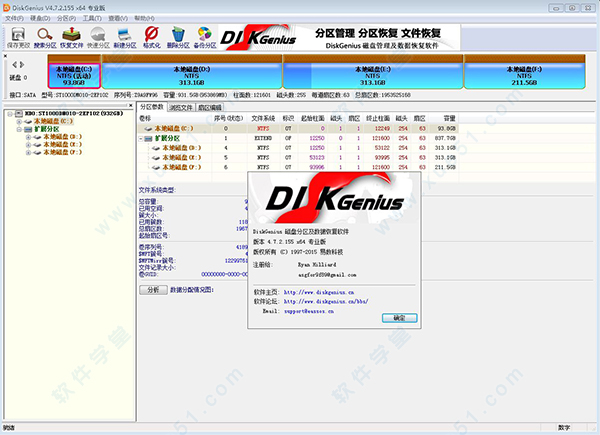Open the 软件主页 diskgenius.cn homepage link
Viewport: 600px width, 435px height.
pos(319,292)
